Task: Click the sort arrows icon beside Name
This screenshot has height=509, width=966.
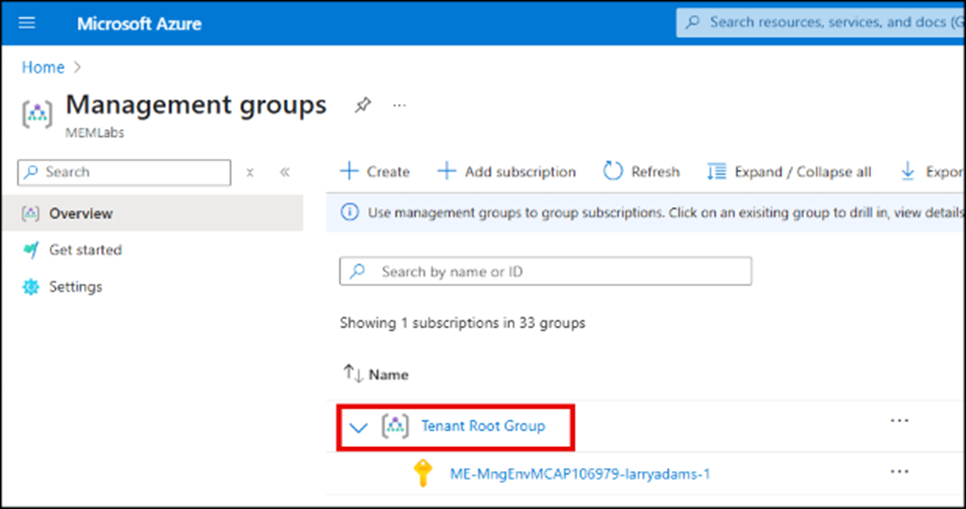Action: click(x=353, y=373)
